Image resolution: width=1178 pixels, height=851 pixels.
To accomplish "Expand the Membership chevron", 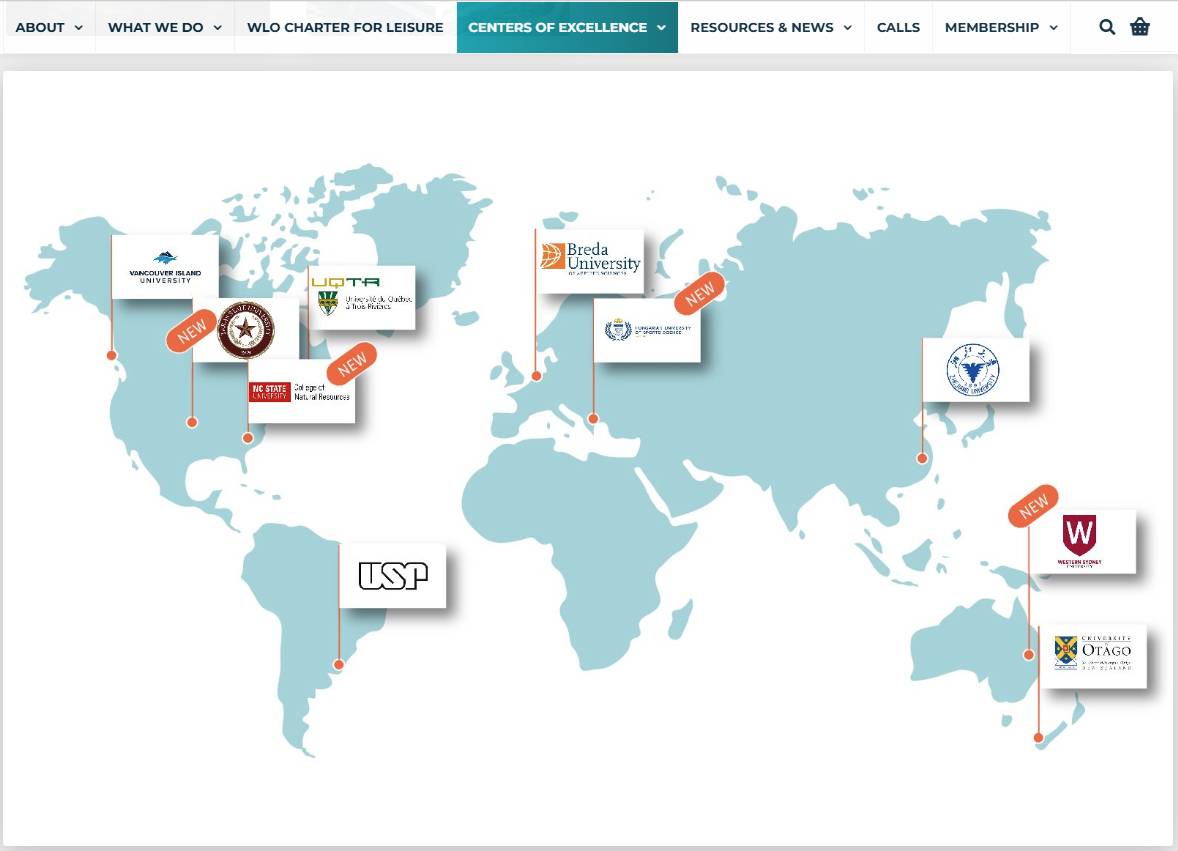I will click(1053, 28).
